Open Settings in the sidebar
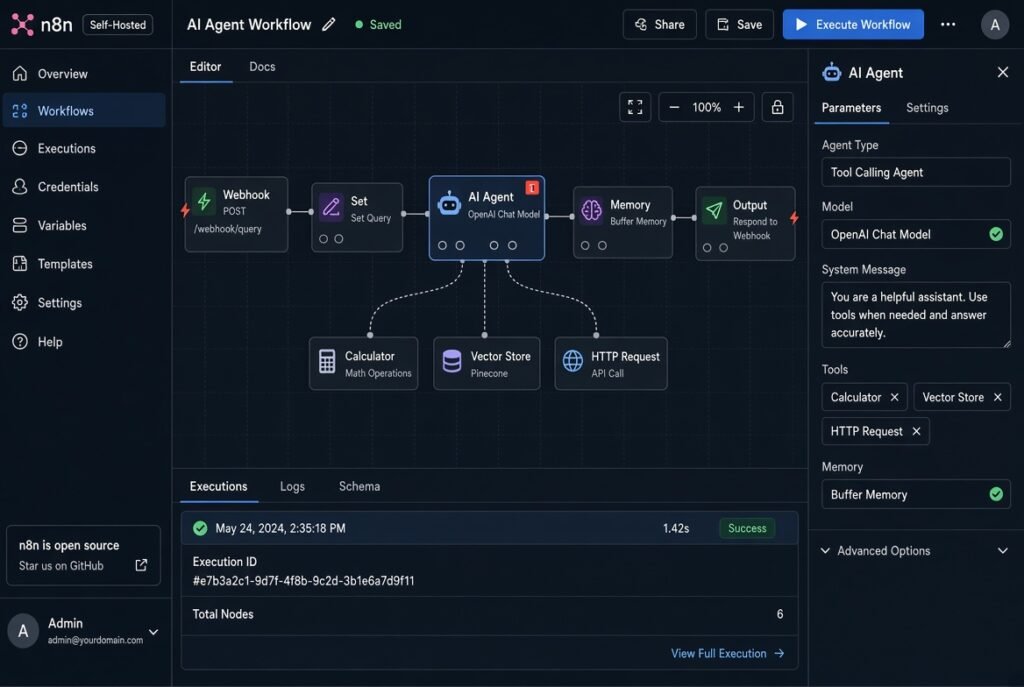Viewport: 1024px width, 687px height. (x=83, y=303)
